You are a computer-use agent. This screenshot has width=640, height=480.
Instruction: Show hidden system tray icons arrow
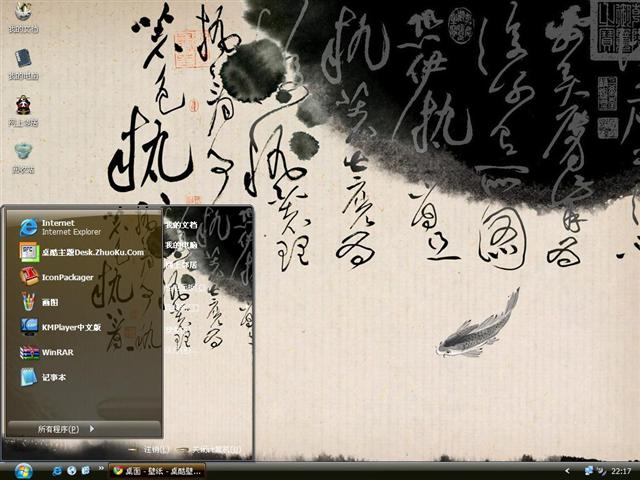click(x=567, y=471)
